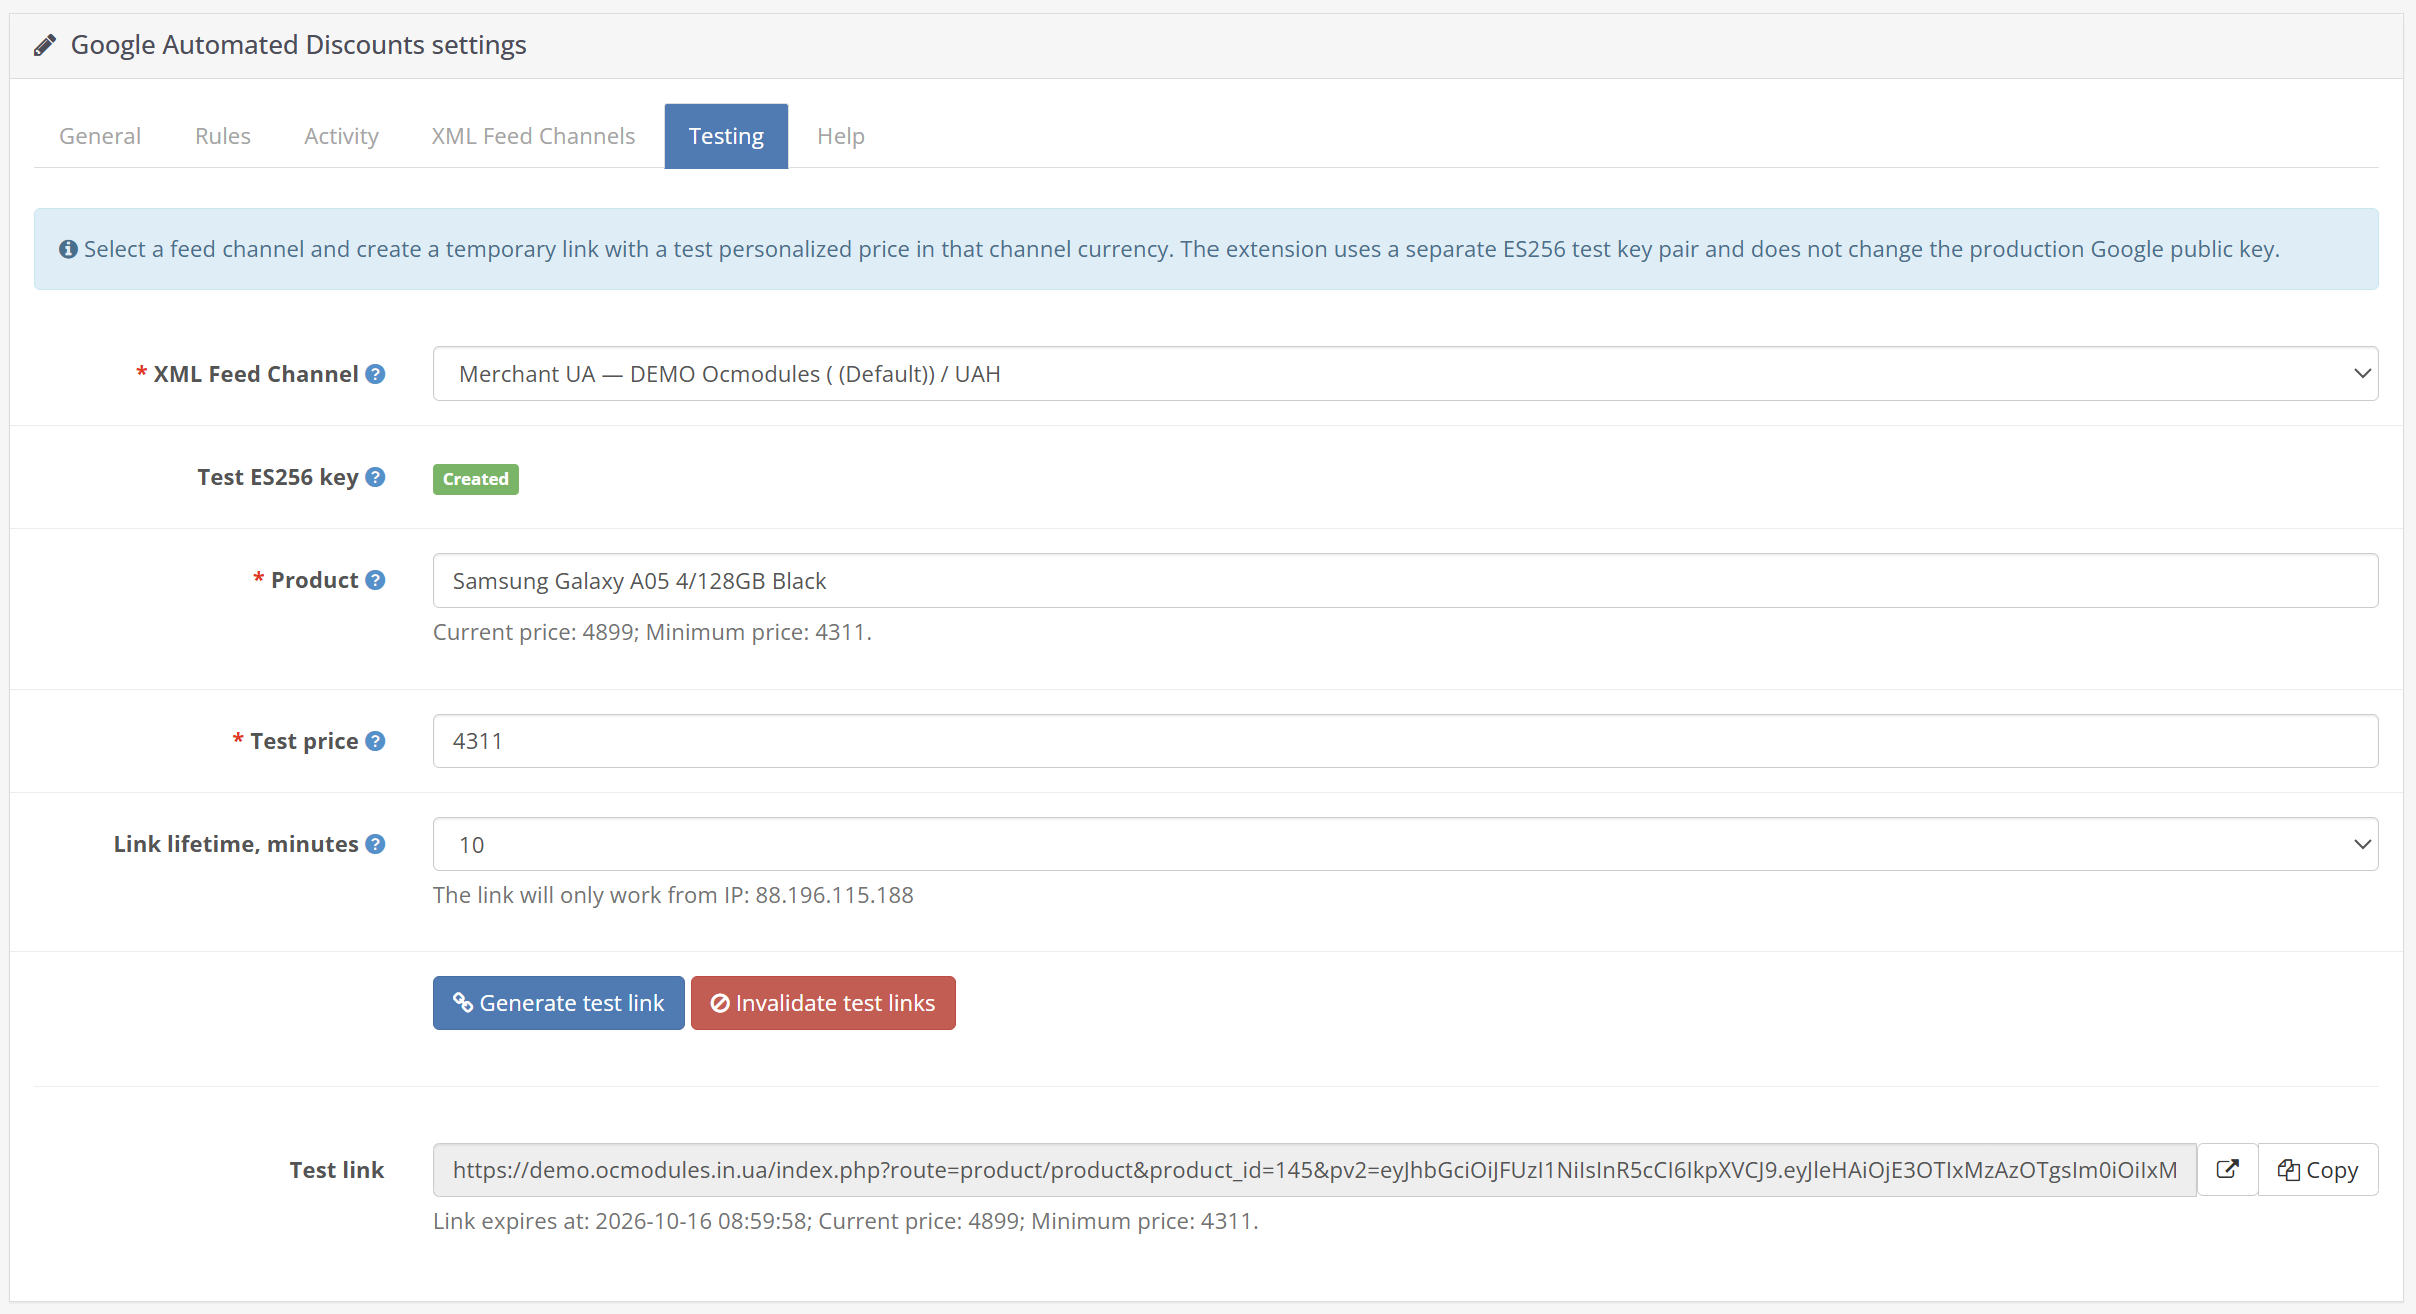Open the Link lifetime minutes dropdown
Viewport: 2416px width, 1314px height.
1405,844
